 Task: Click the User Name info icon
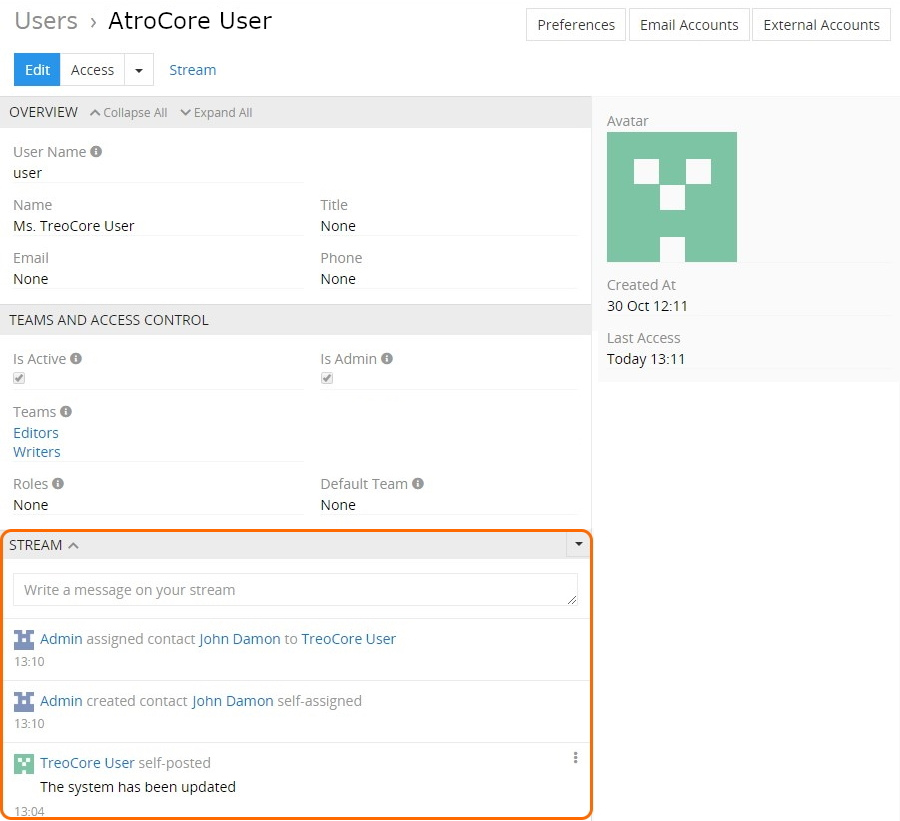(96, 152)
